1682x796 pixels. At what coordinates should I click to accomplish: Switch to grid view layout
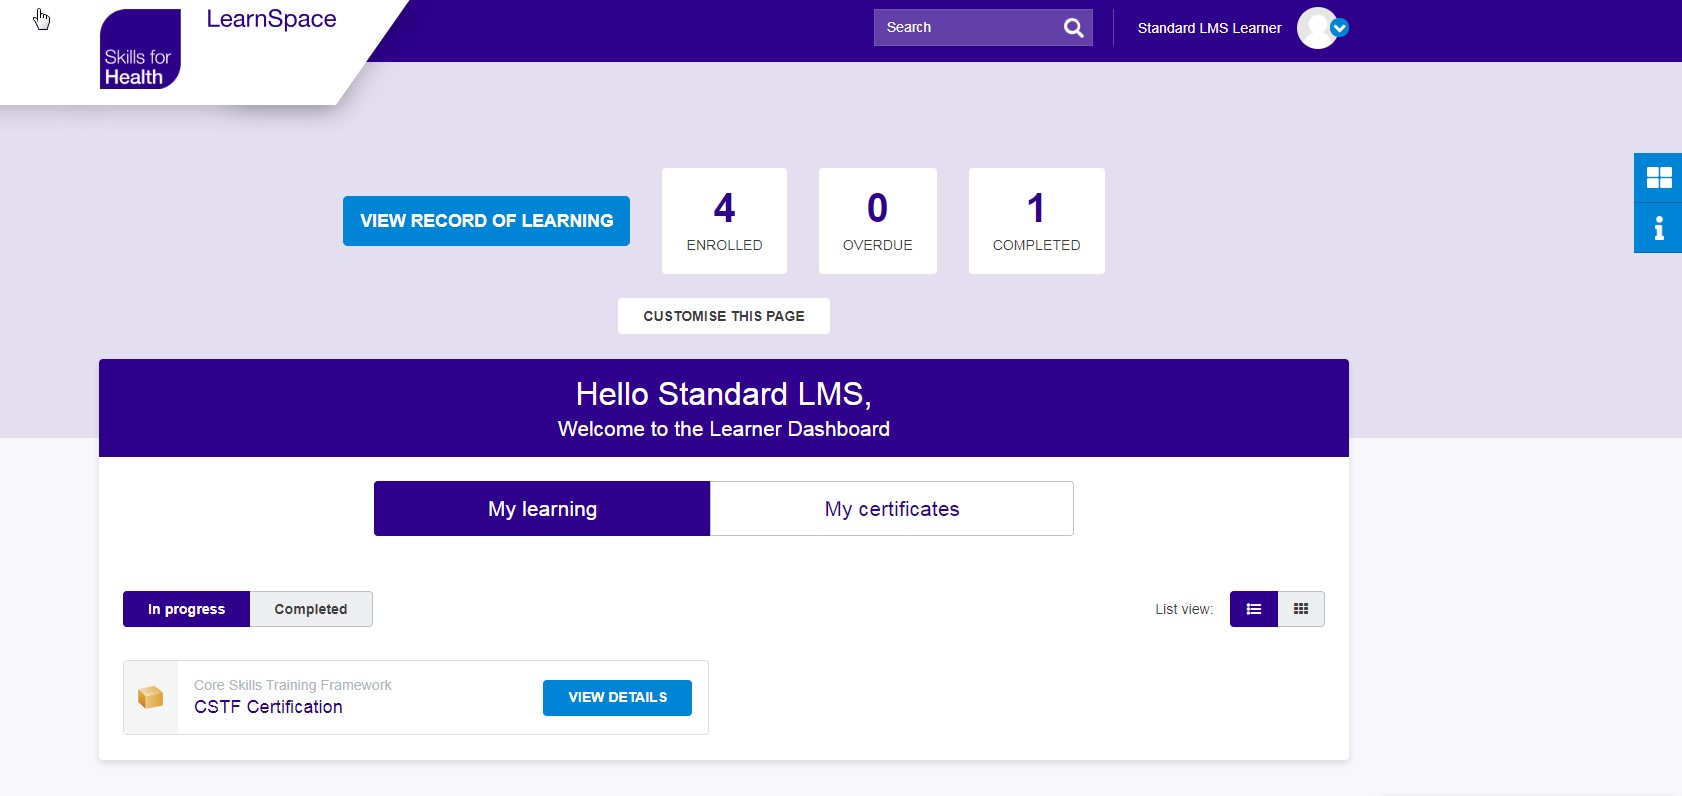point(1301,609)
